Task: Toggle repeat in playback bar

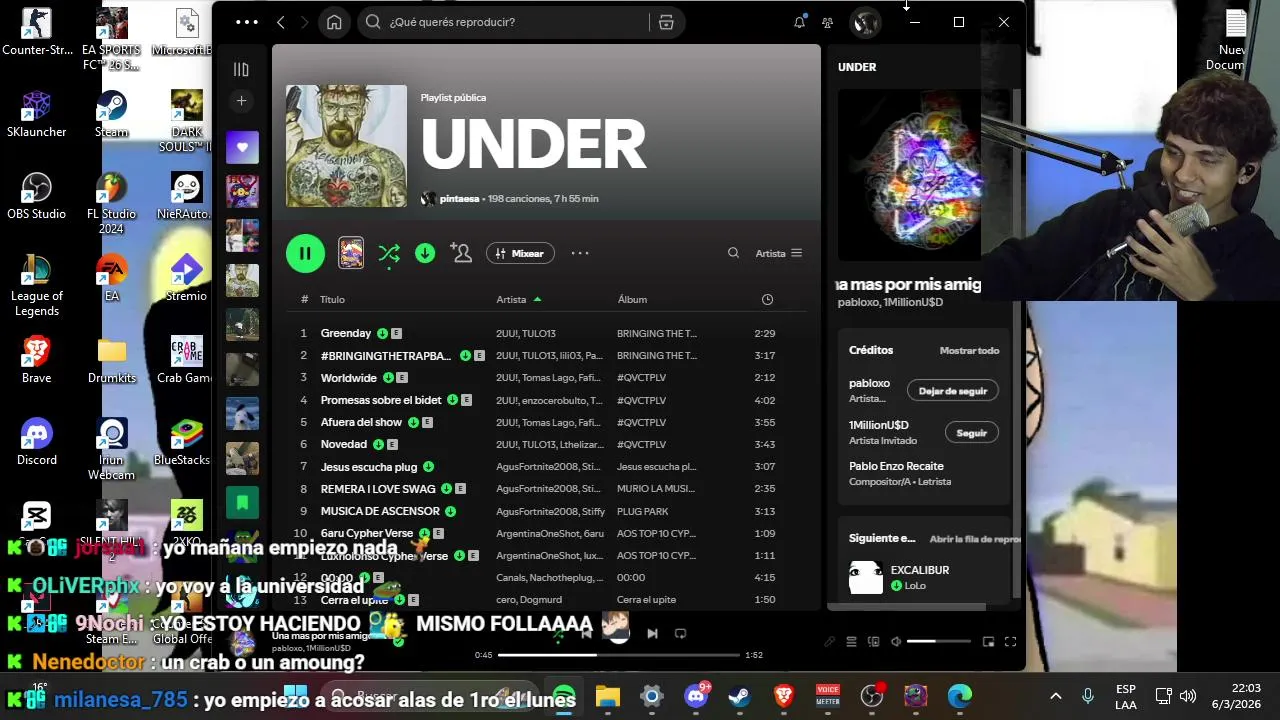Action: 680,633
